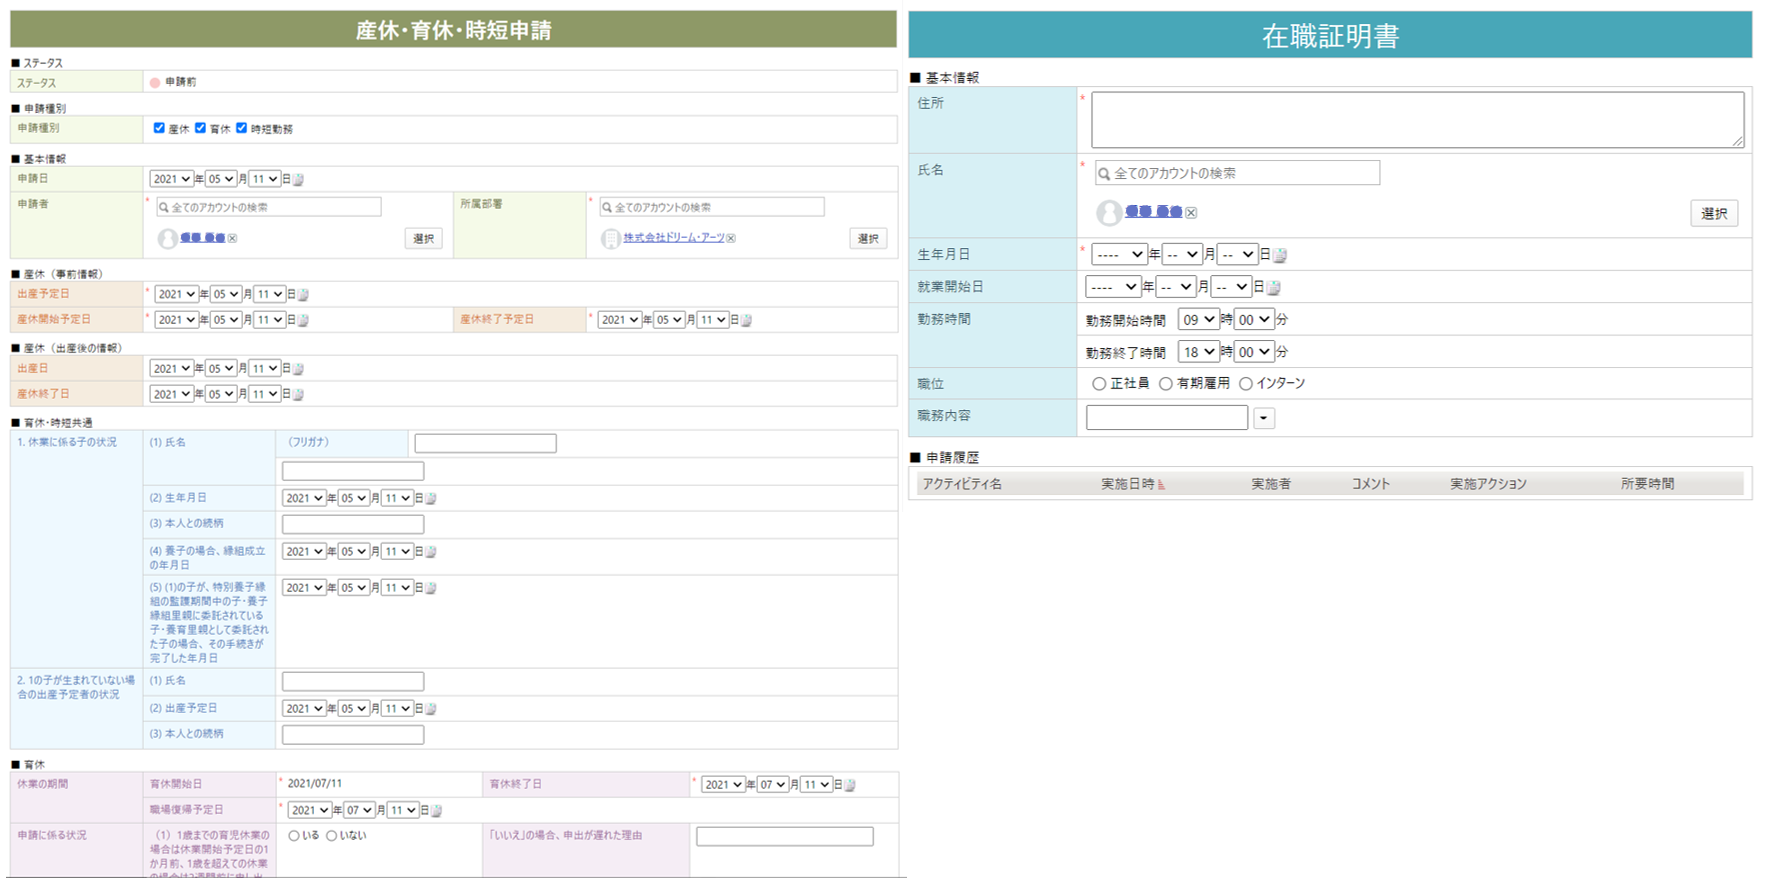Image resolution: width=1765 pixels, height=893 pixels.
Task: Click the アクティビティ名 column header
Action: (962, 484)
